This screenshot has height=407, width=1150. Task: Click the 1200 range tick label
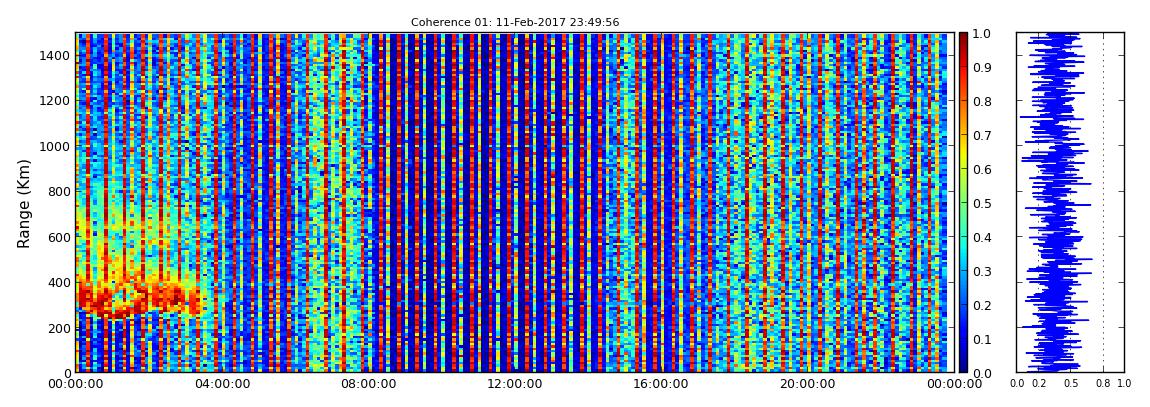click(x=54, y=100)
